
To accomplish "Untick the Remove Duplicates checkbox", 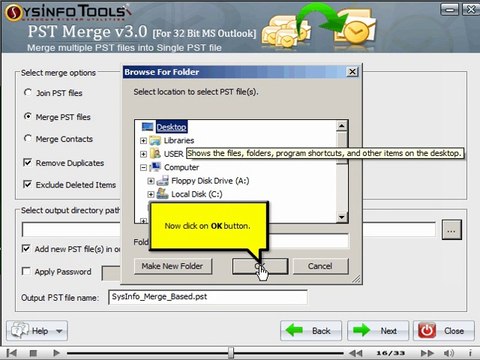I will click(27, 162).
